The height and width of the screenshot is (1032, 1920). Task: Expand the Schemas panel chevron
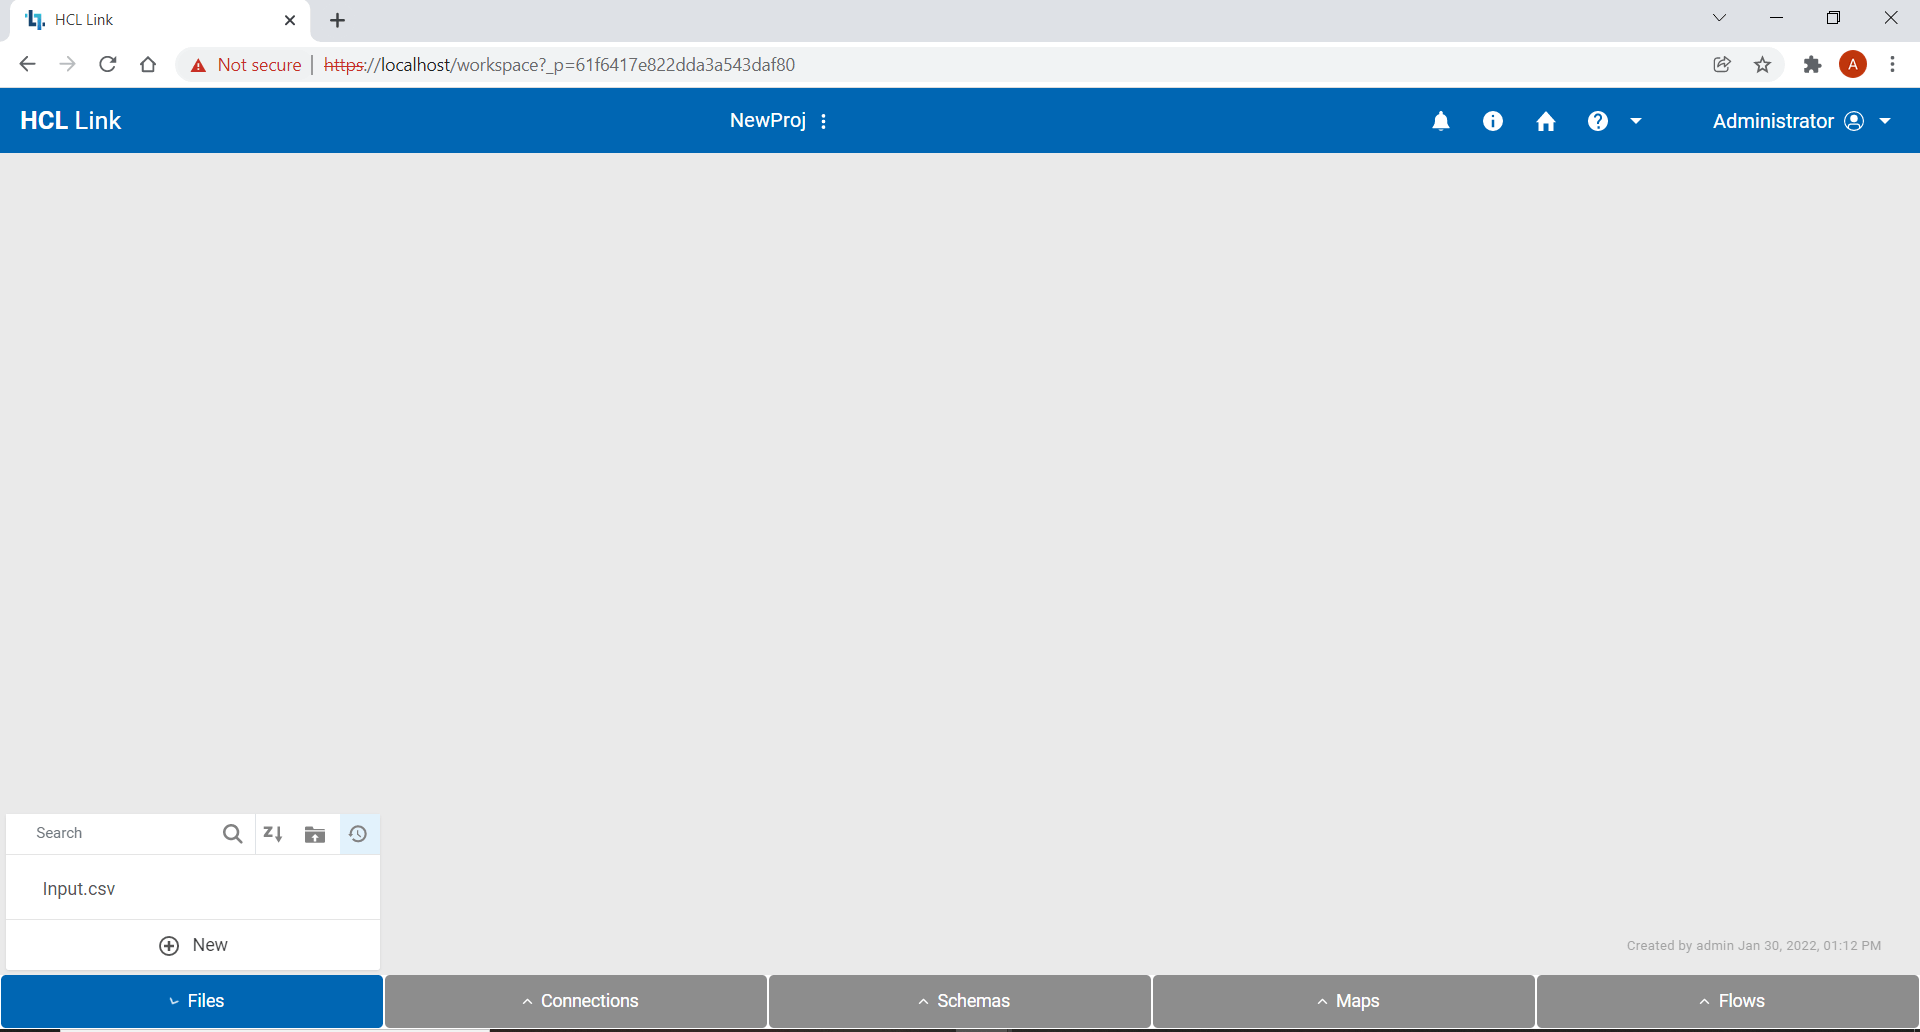pos(922,1000)
